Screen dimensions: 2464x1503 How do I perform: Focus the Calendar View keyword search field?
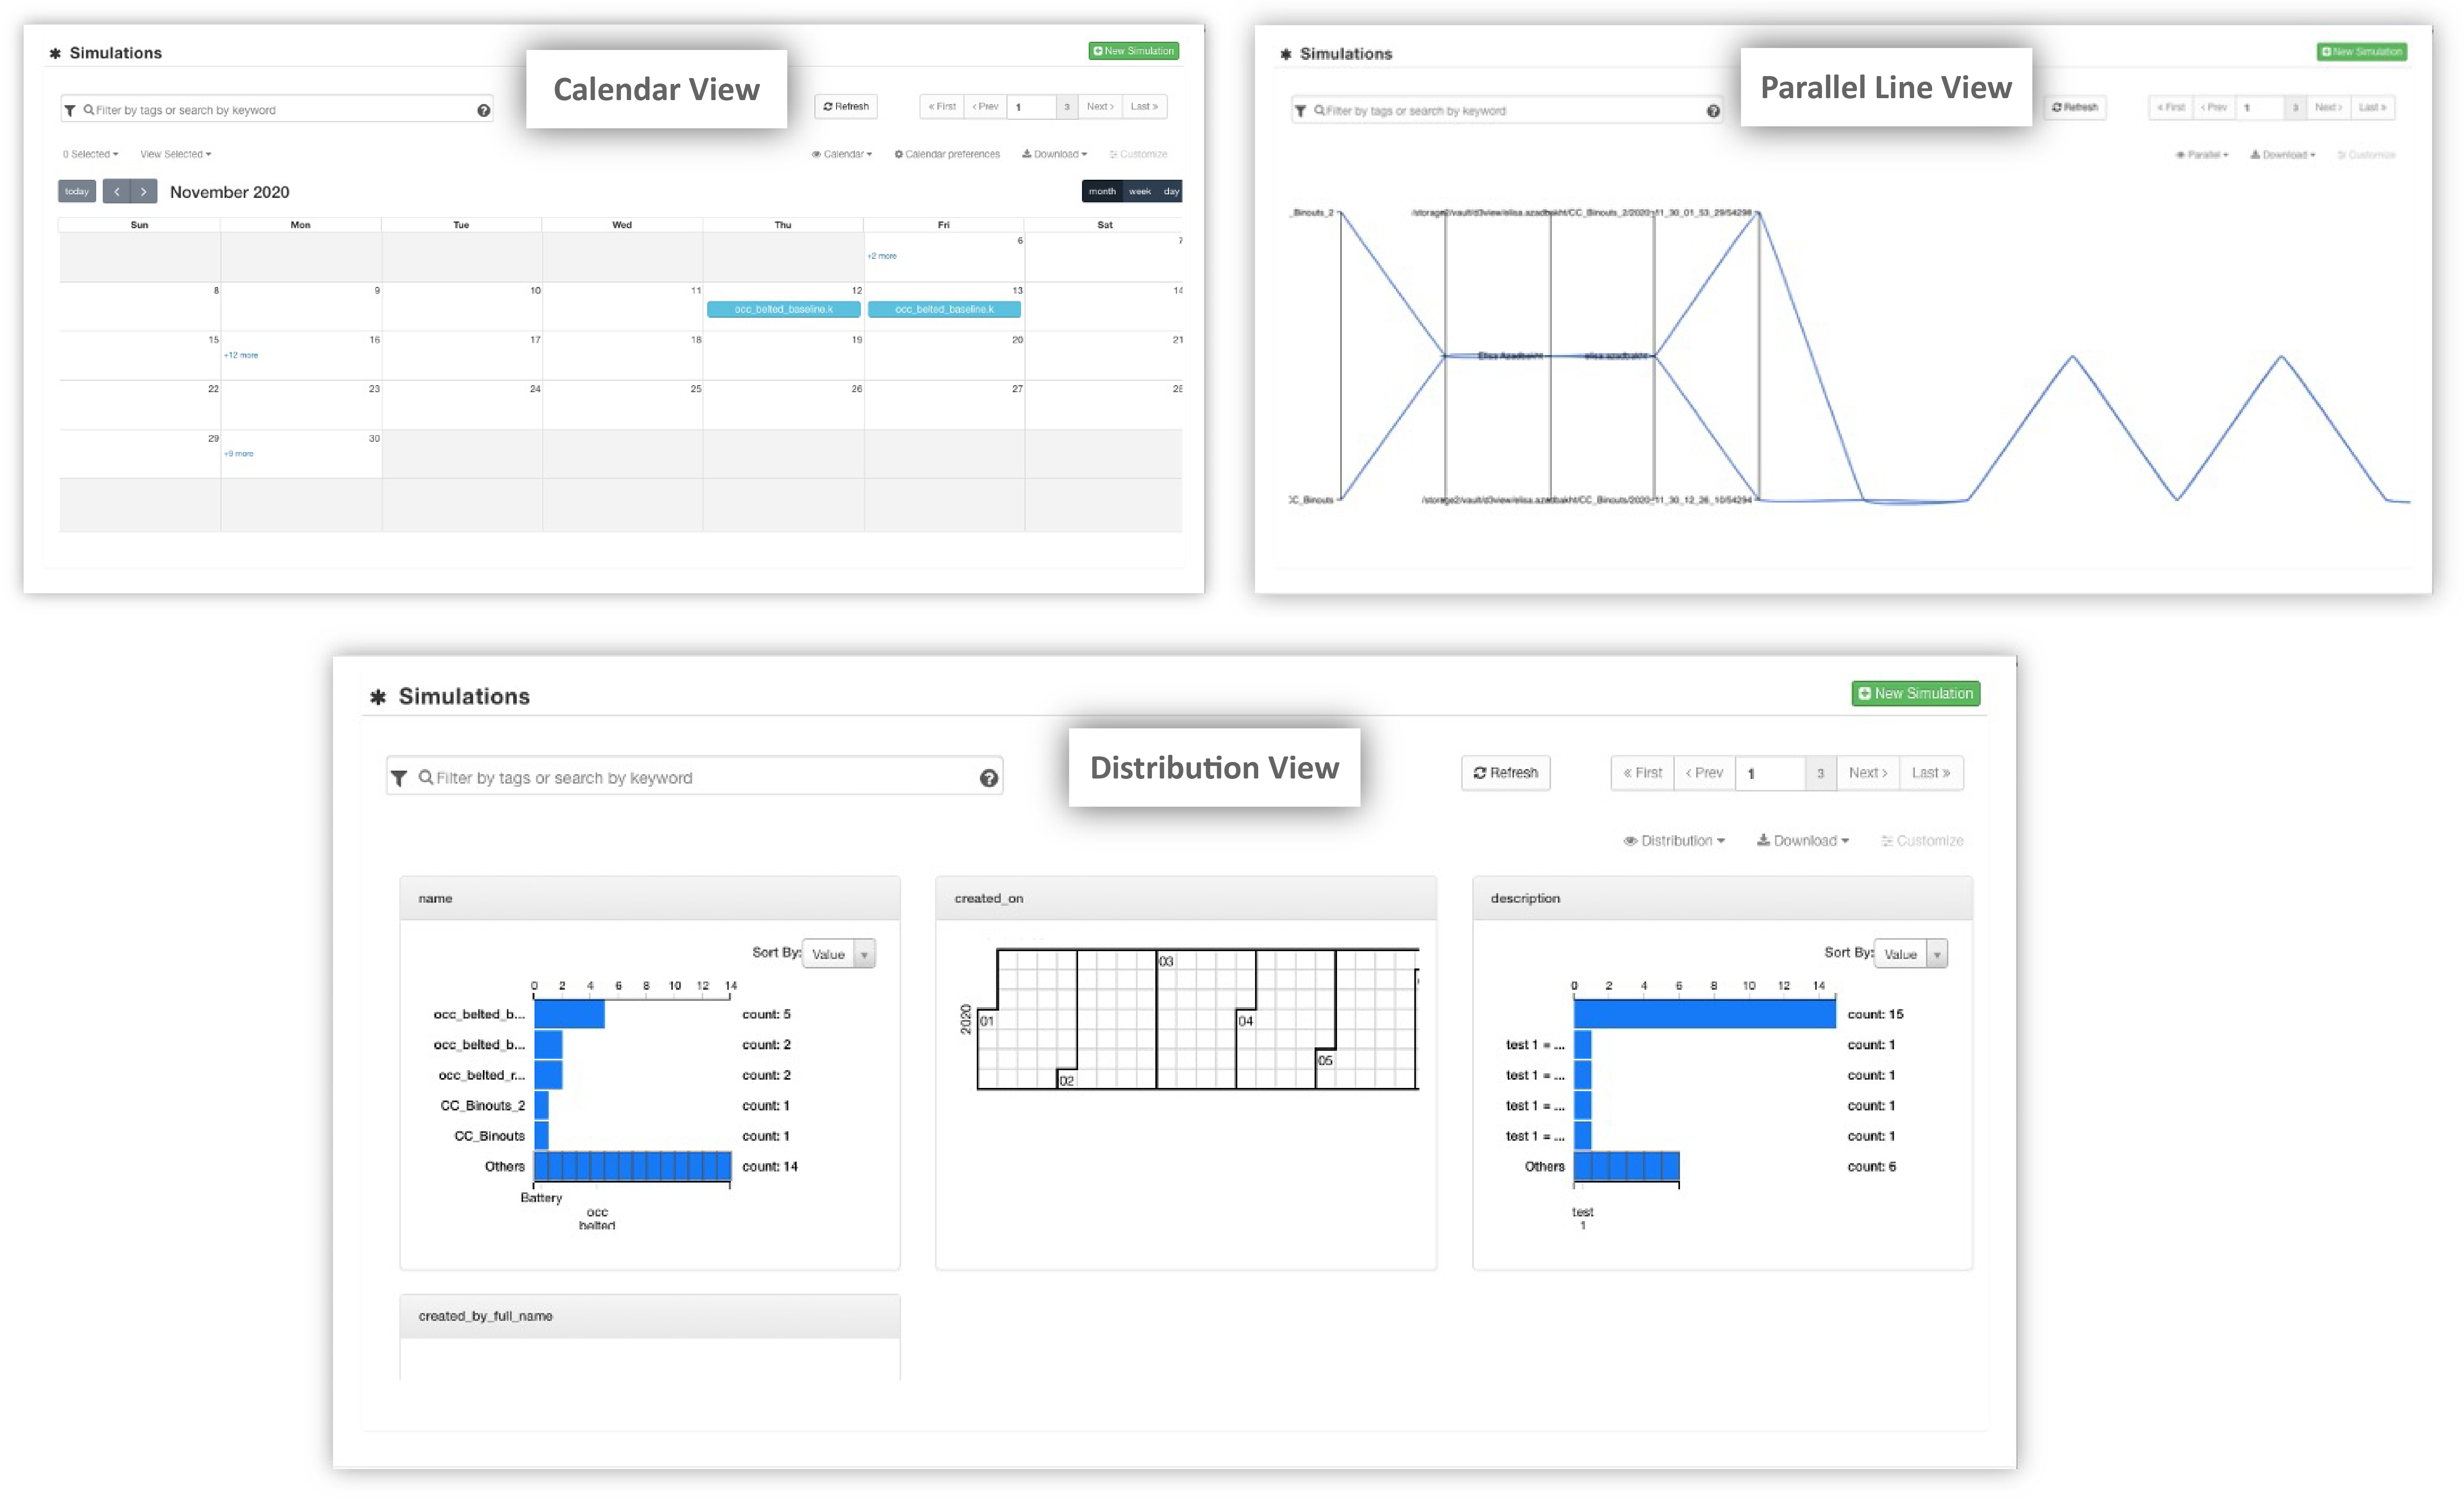click(x=278, y=110)
